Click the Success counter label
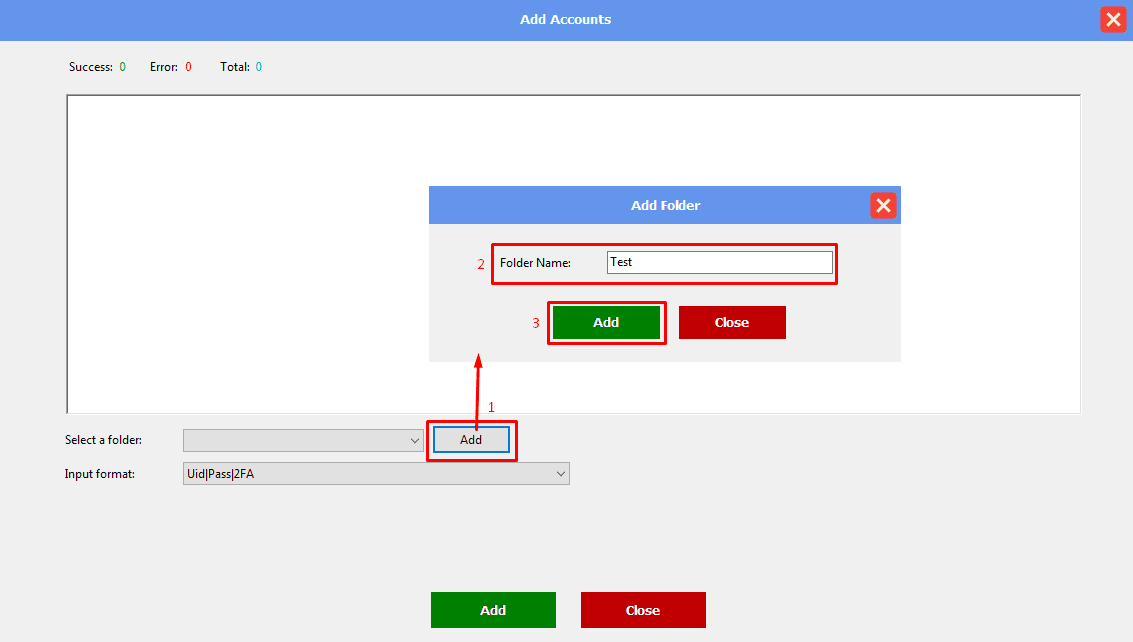Screen dimensions: 1133x642 point(90,67)
